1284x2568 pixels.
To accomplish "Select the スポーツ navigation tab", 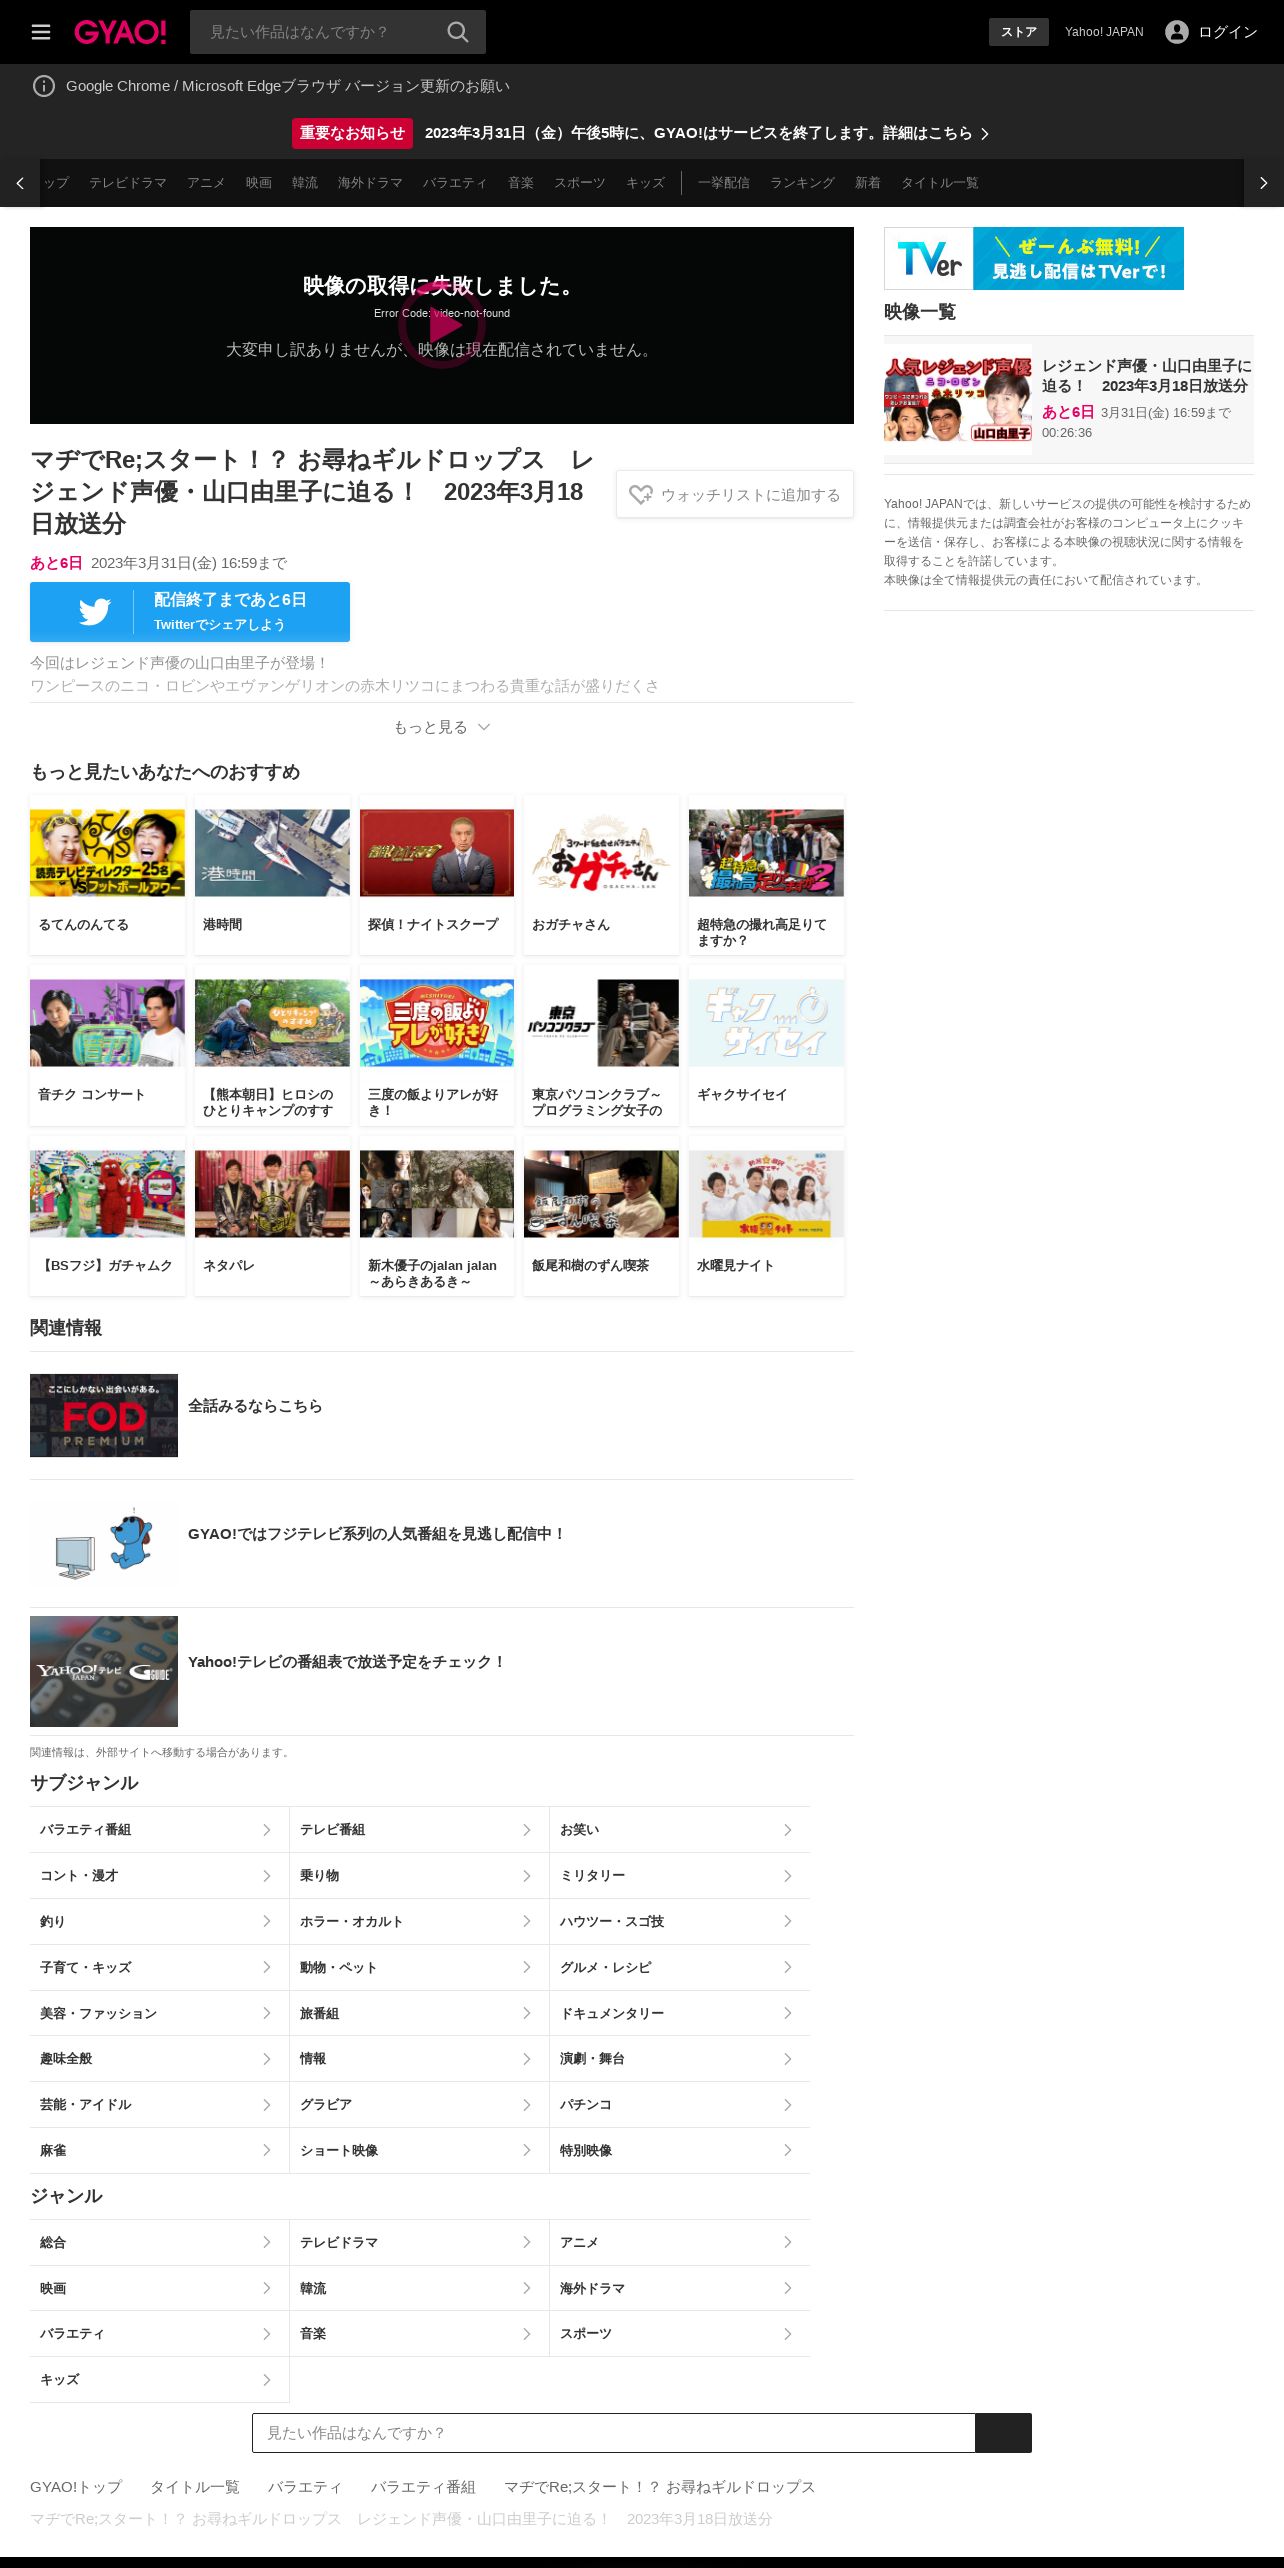I will click(x=580, y=183).
